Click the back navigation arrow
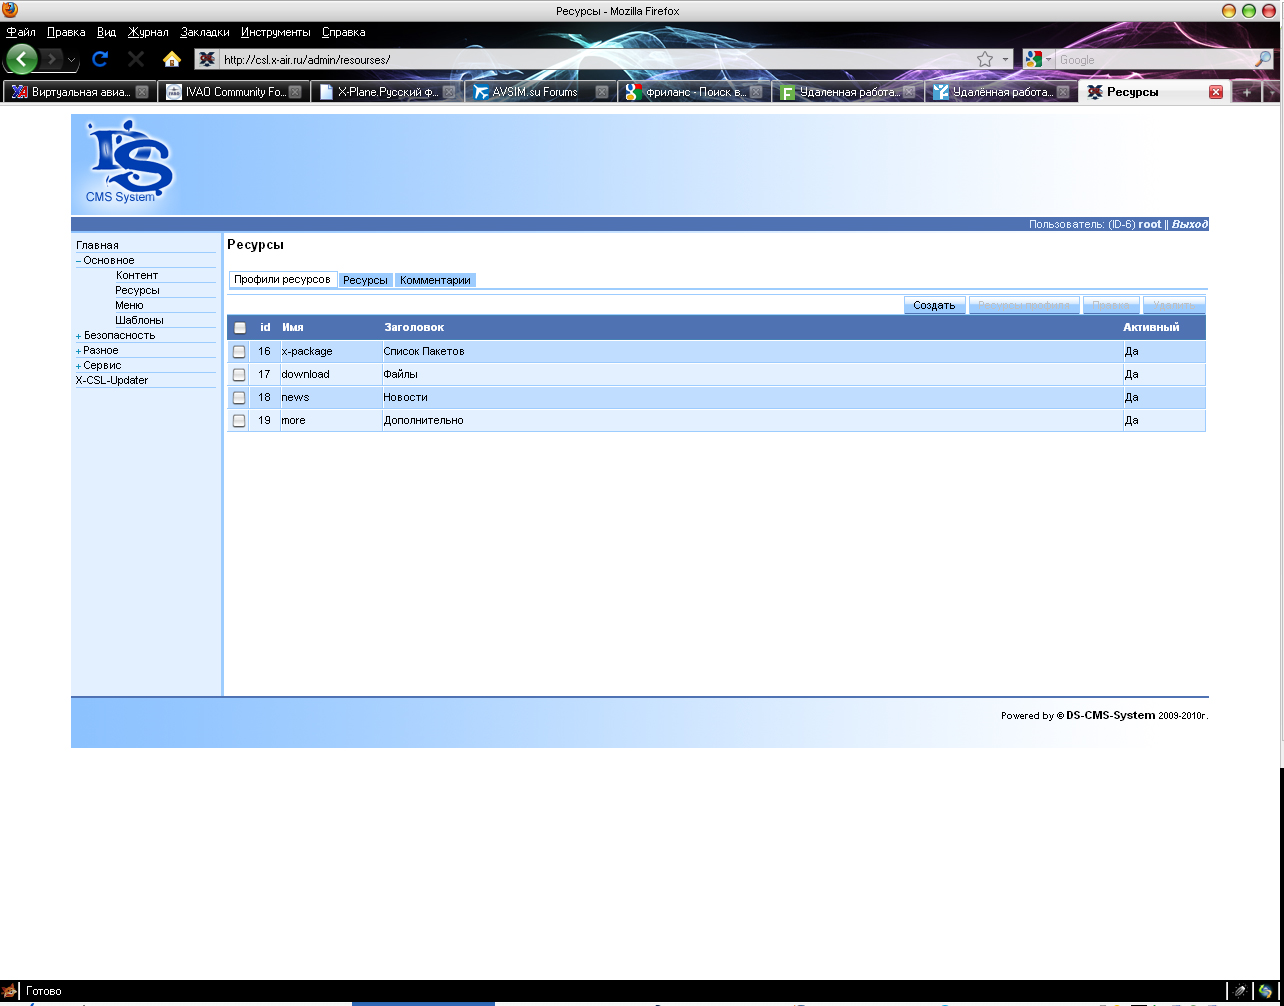The height and width of the screenshot is (1006, 1284). point(20,59)
